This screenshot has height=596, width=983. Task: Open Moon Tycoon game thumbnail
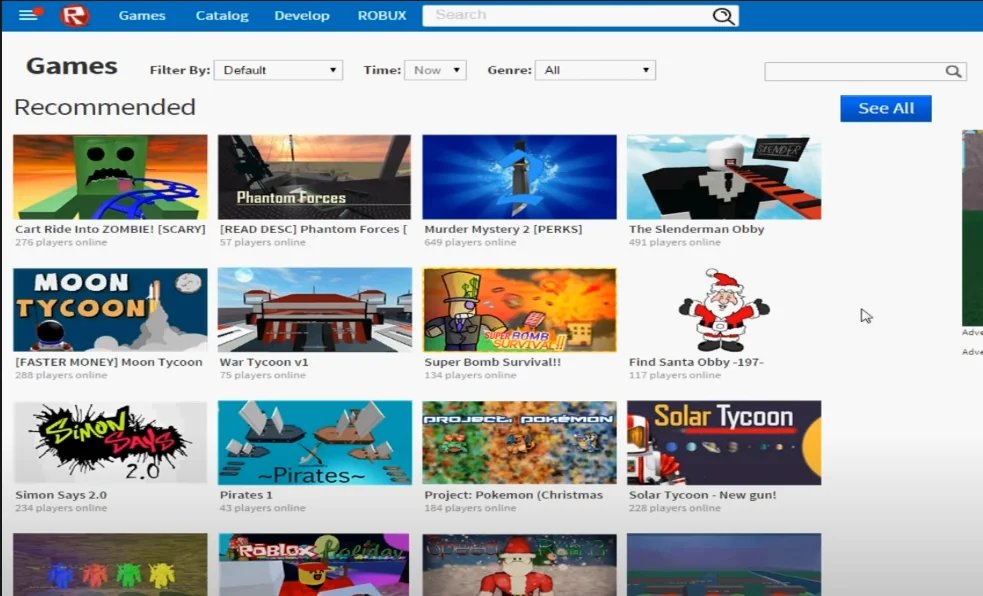click(110, 310)
